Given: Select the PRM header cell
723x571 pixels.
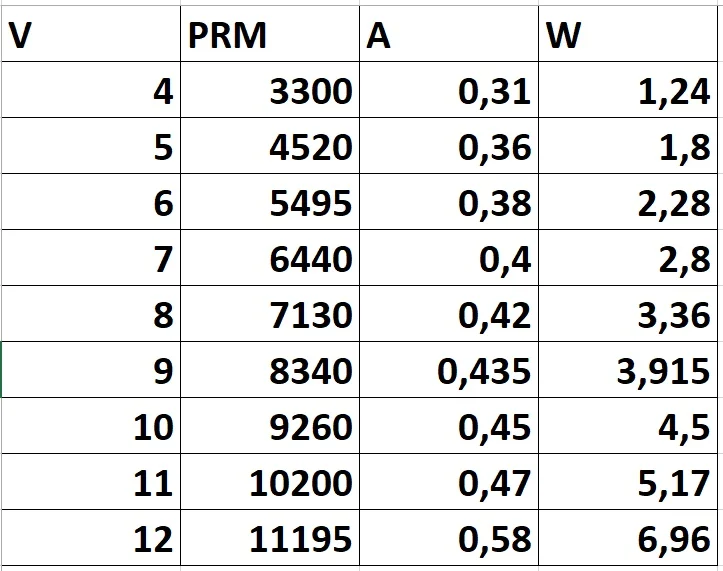Looking at the screenshot, I should coord(270,34).
